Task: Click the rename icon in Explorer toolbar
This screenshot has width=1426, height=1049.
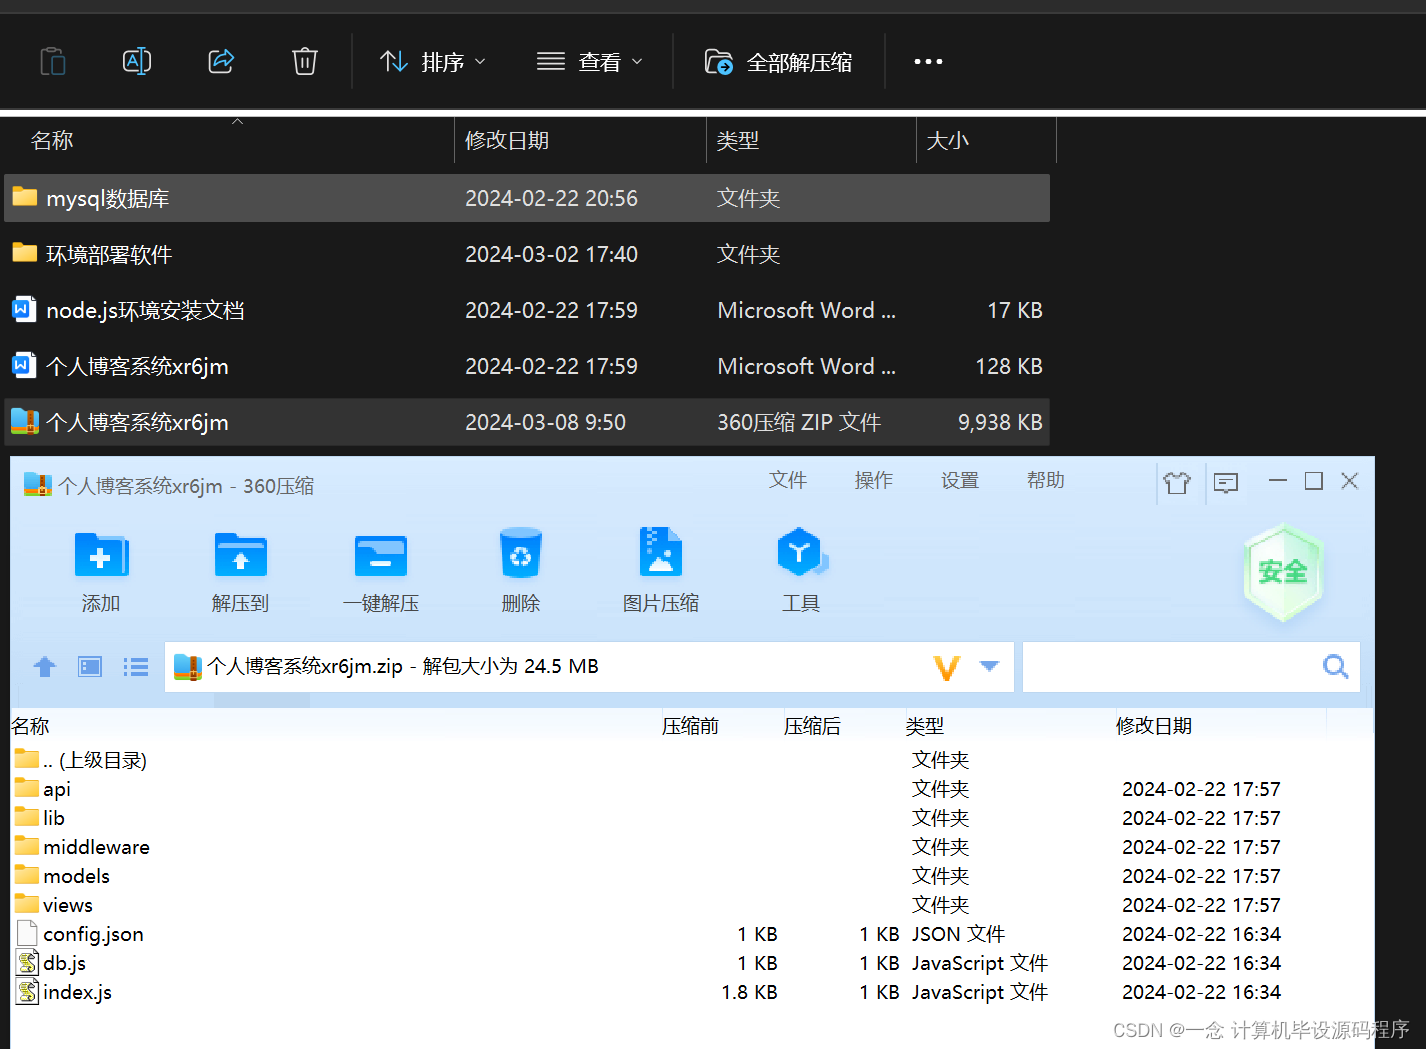Action: (x=136, y=61)
